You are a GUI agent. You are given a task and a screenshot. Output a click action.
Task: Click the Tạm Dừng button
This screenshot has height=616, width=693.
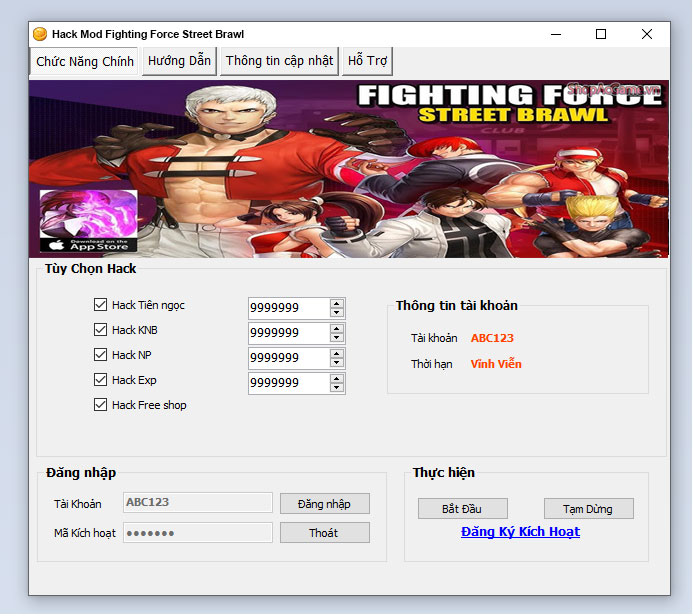click(x=588, y=509)
